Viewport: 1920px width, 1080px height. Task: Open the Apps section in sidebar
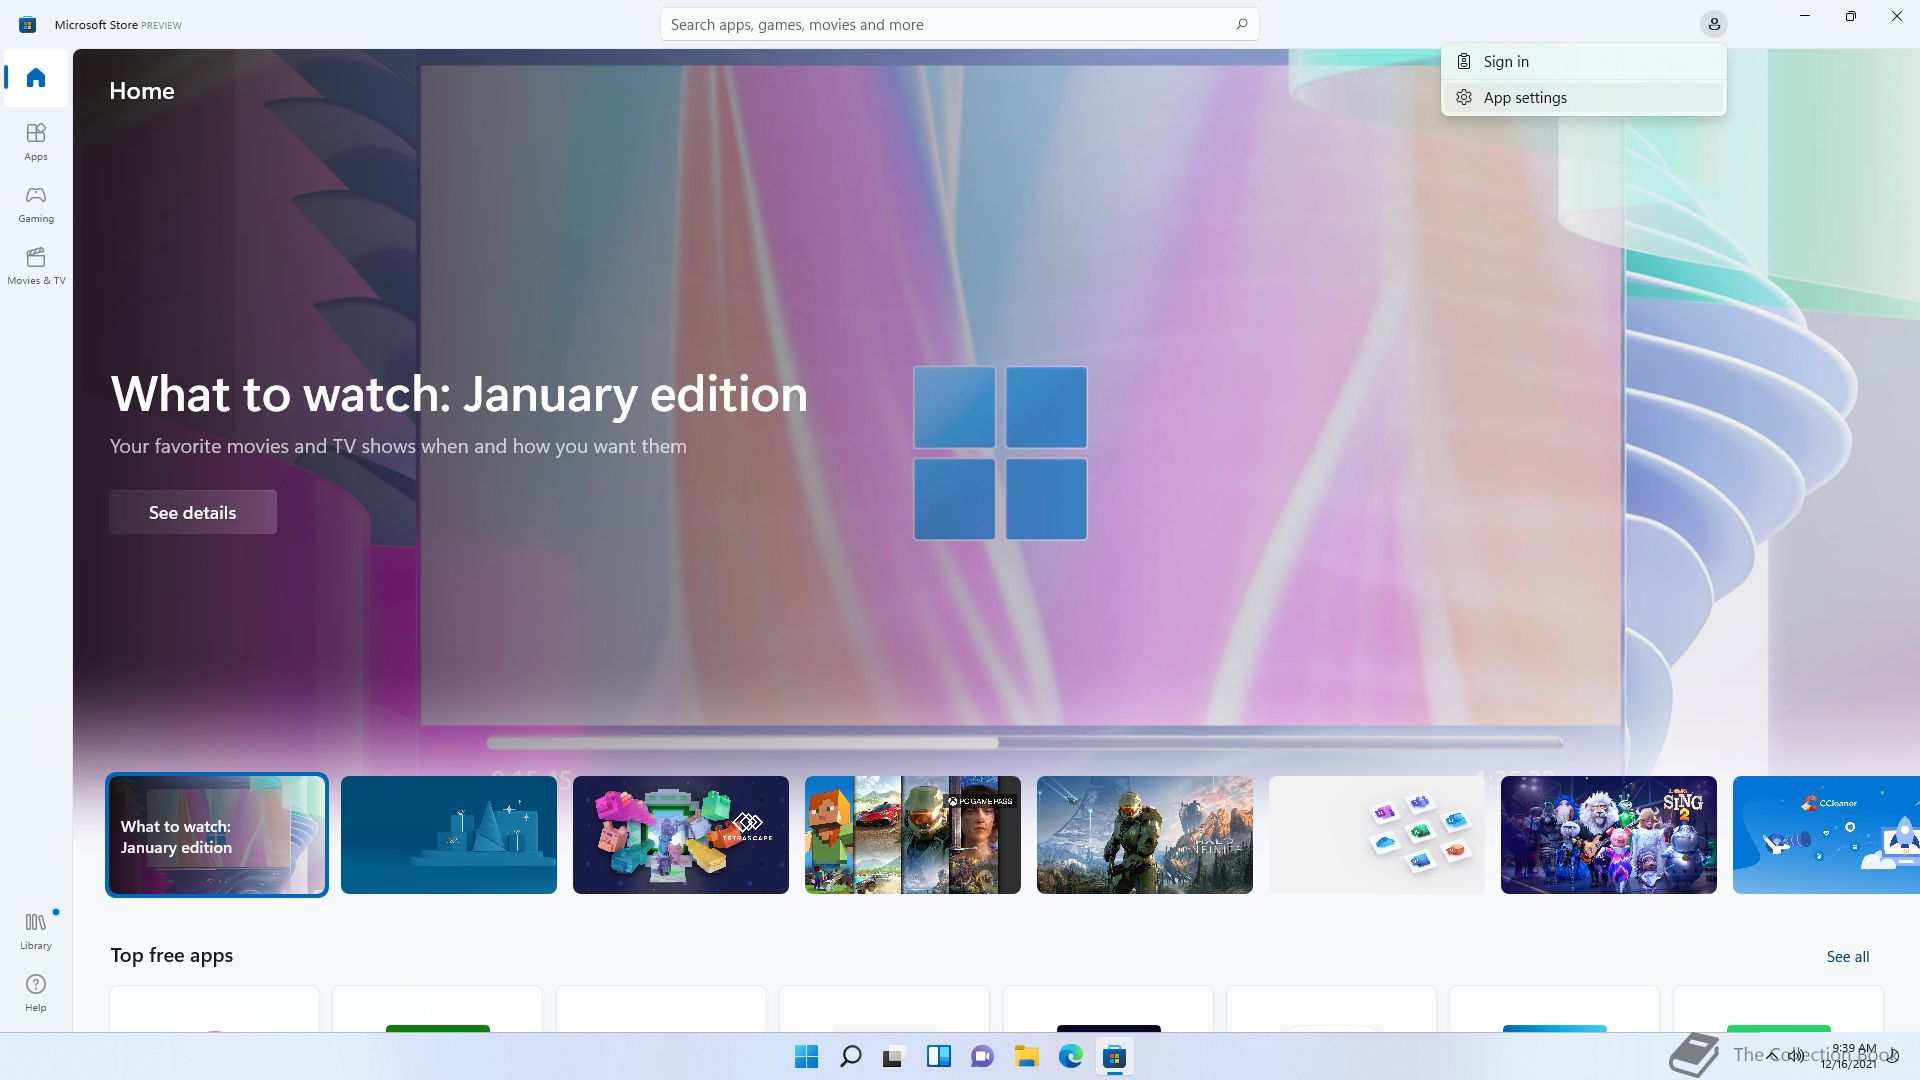click(x=36, y=142)
